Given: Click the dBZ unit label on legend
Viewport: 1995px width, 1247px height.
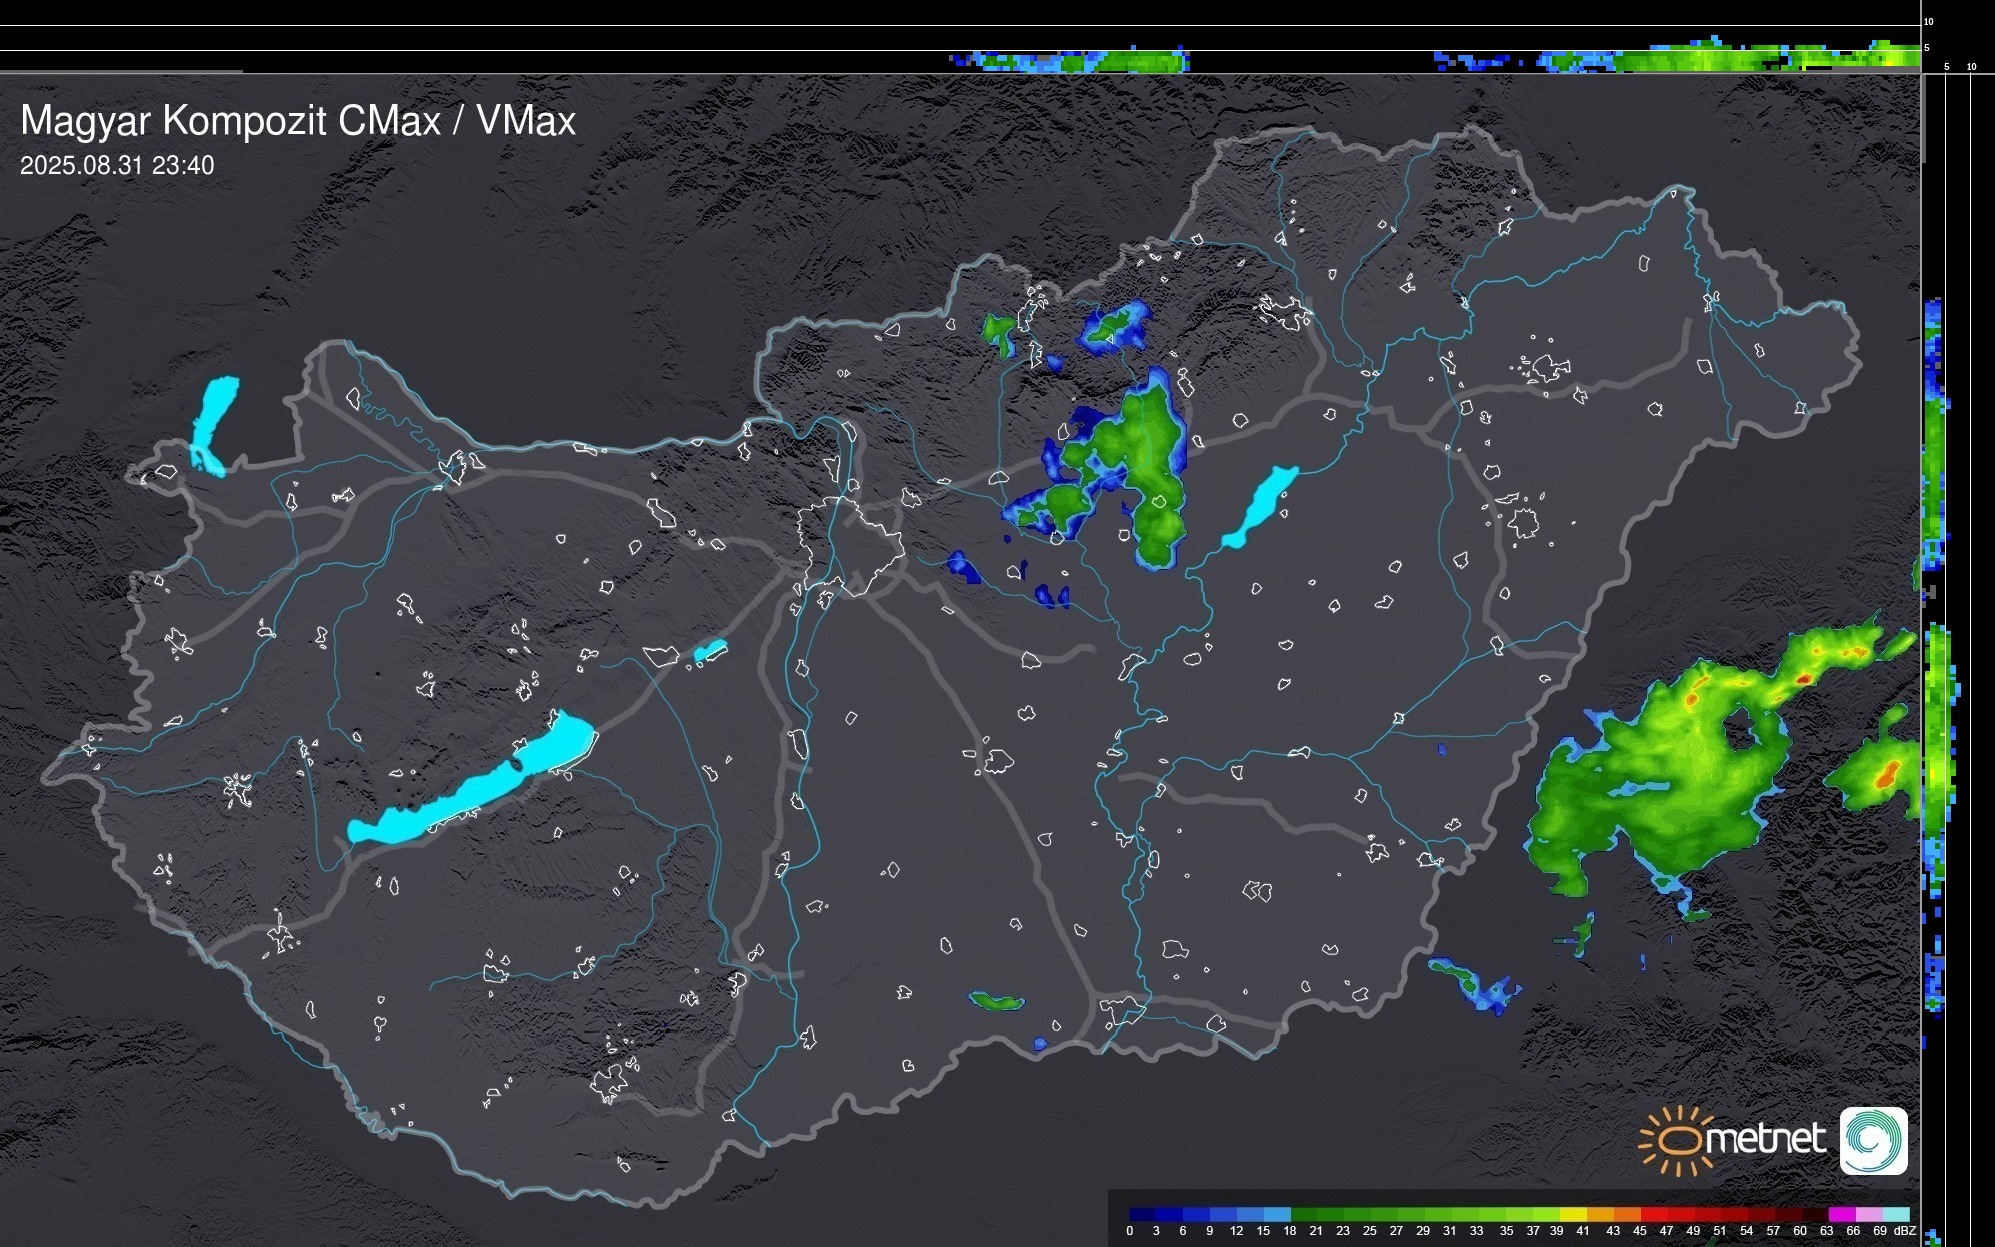Looking at the screenshot, I should click(x=1904, y=1231).
